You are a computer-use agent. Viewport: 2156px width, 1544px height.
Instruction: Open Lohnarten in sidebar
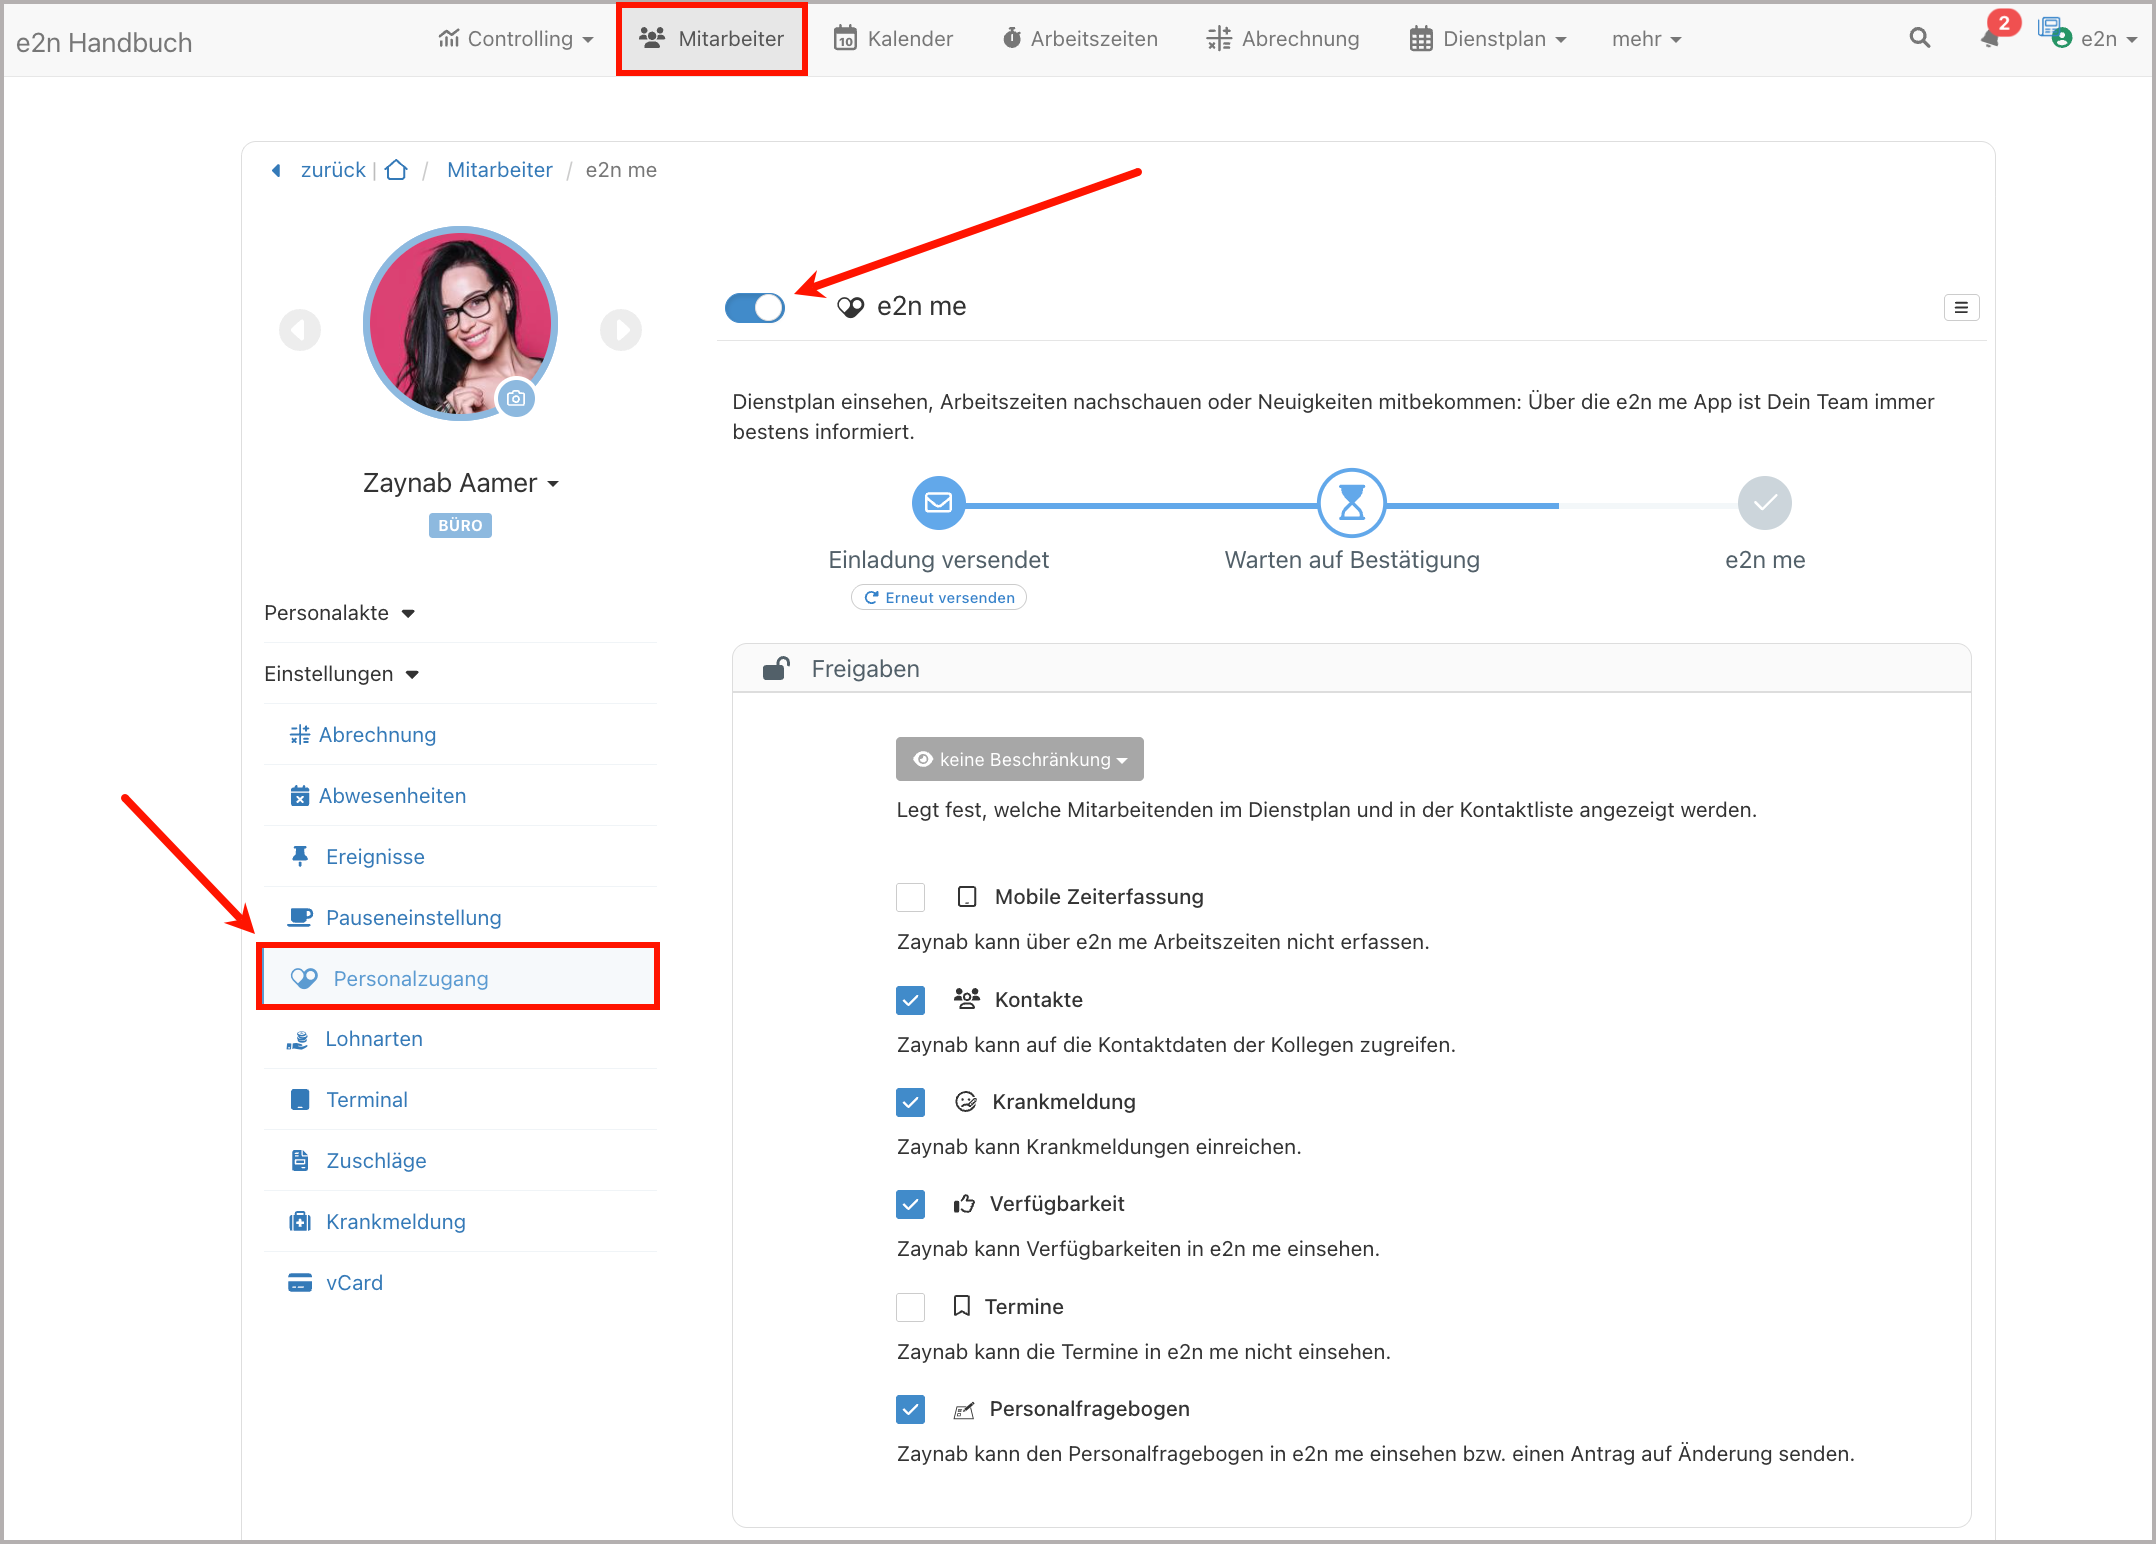374,1039
